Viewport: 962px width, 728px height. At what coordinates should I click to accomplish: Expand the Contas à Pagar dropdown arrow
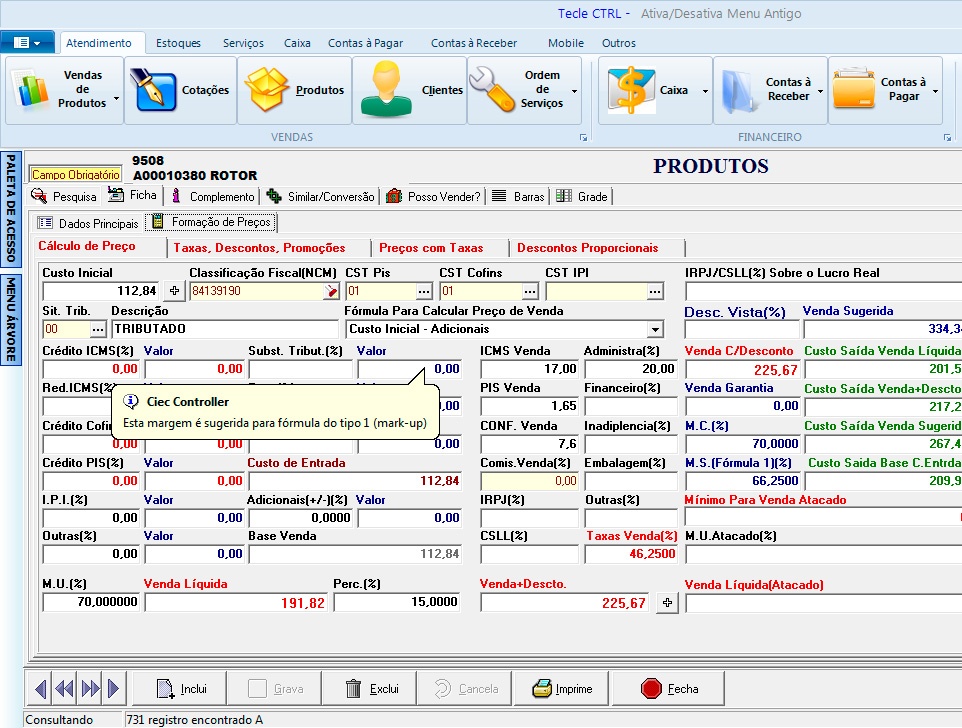pyautogui.click(x=935, y=91)
